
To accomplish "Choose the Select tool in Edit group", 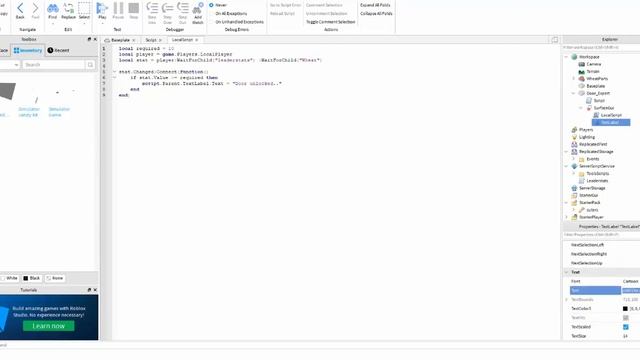I will 84,11.
